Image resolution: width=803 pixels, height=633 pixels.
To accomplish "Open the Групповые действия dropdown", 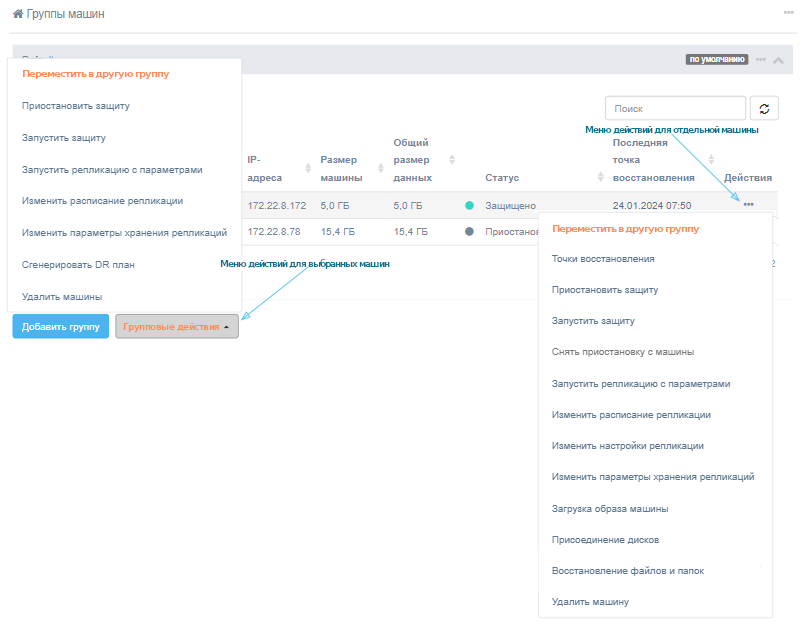I will (x=177, y=326).
